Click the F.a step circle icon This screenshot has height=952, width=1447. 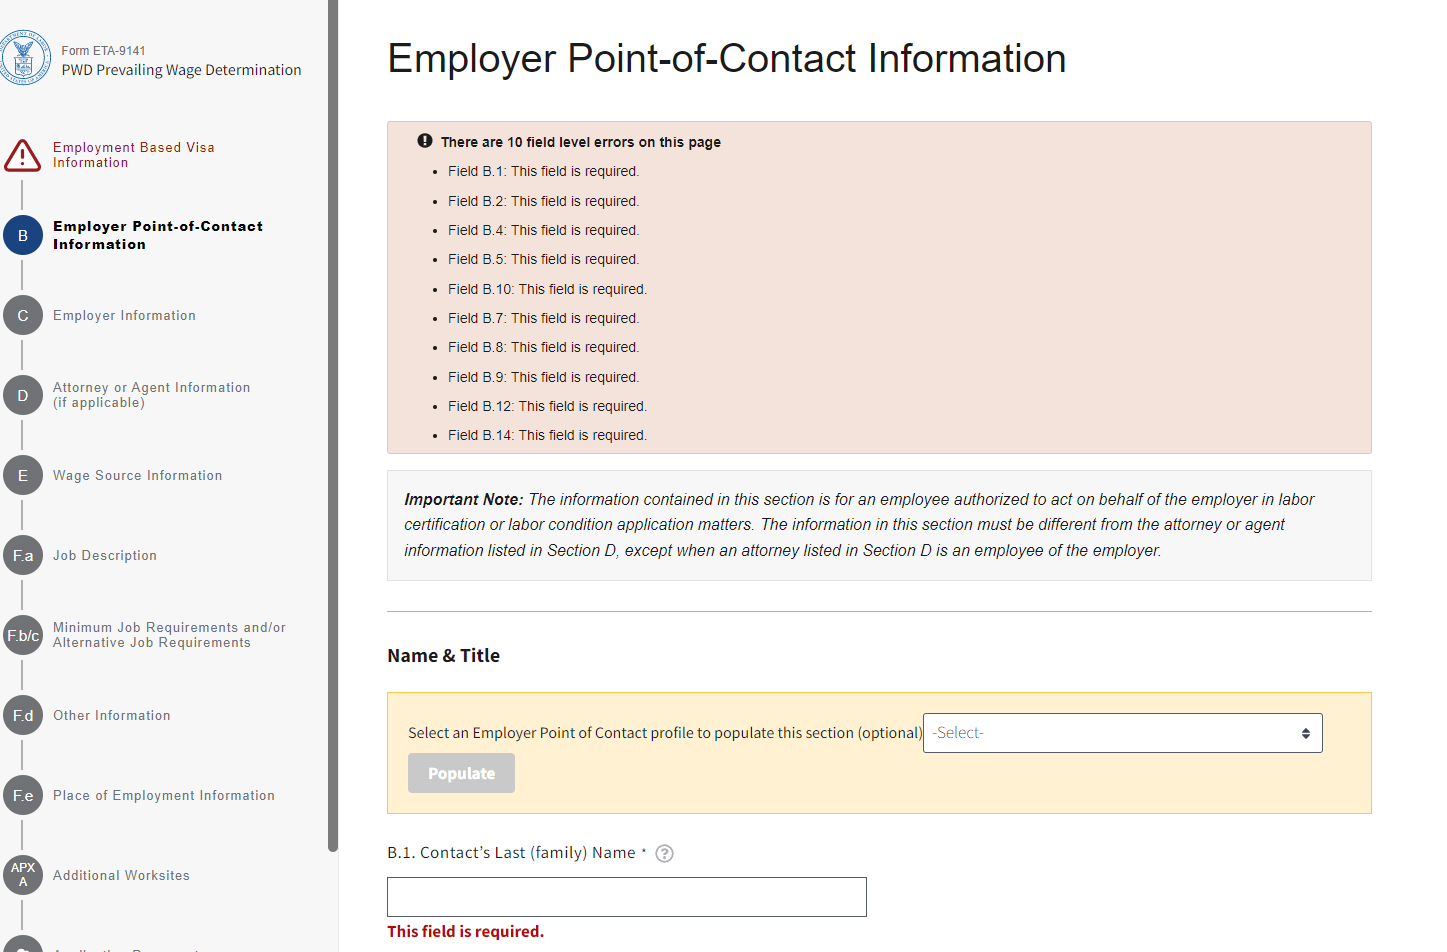23,556
